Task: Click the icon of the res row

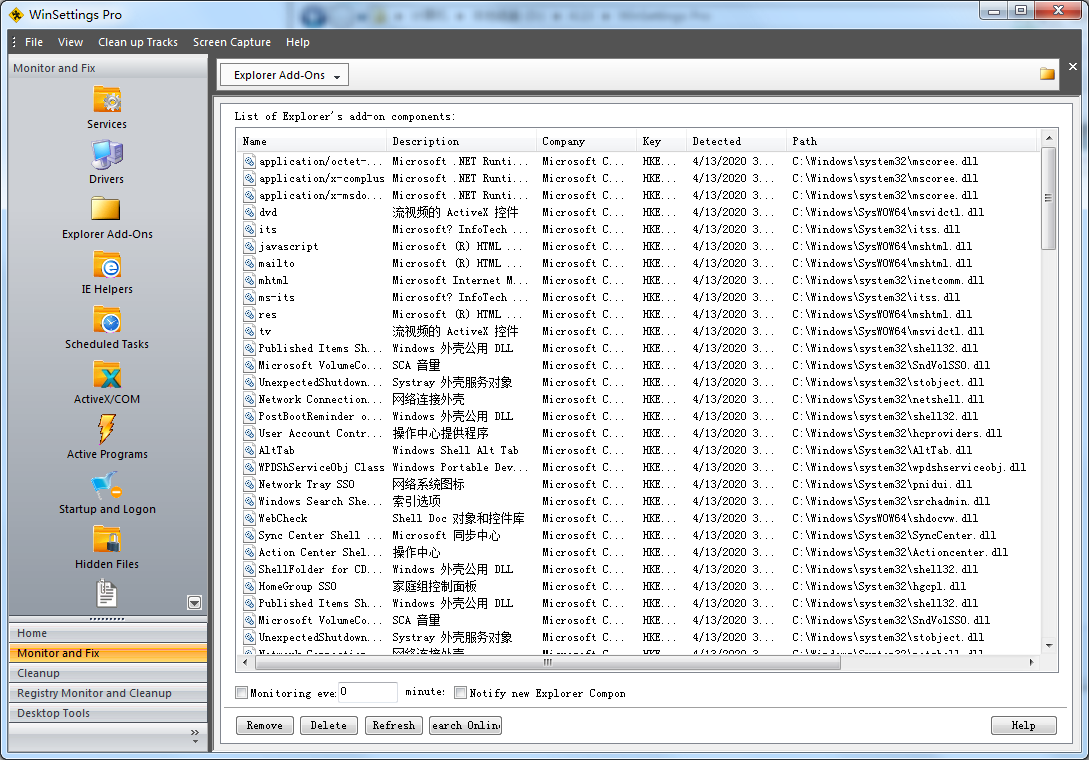Action: pyautogui.click(x=249, y=315)
